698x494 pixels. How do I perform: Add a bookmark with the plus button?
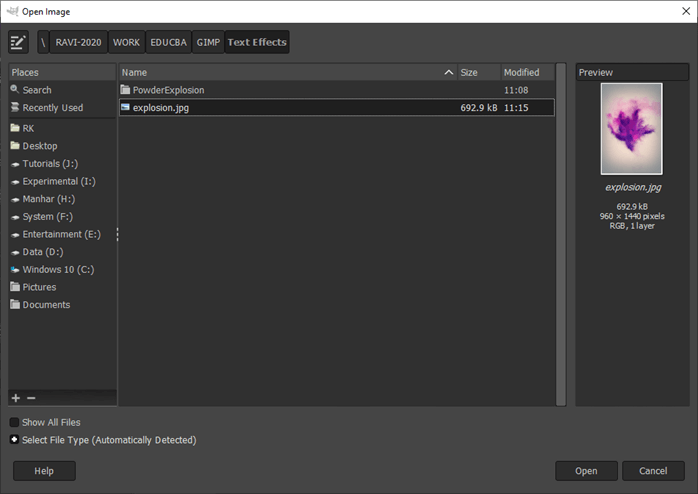(16, 398)
